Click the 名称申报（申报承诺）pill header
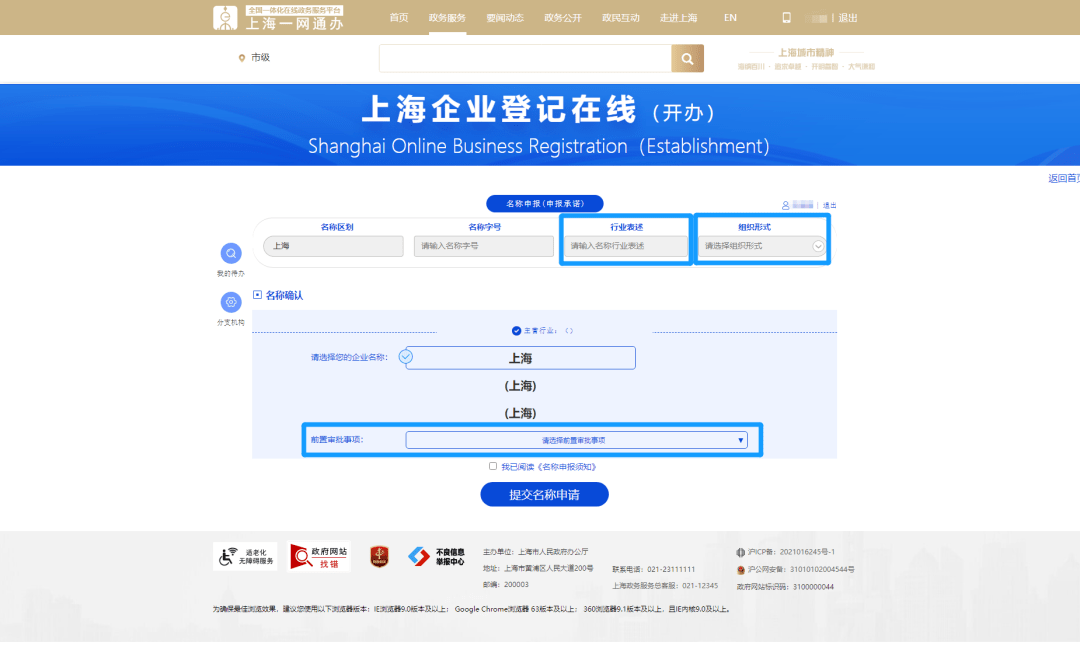 [x=544, y=203]
